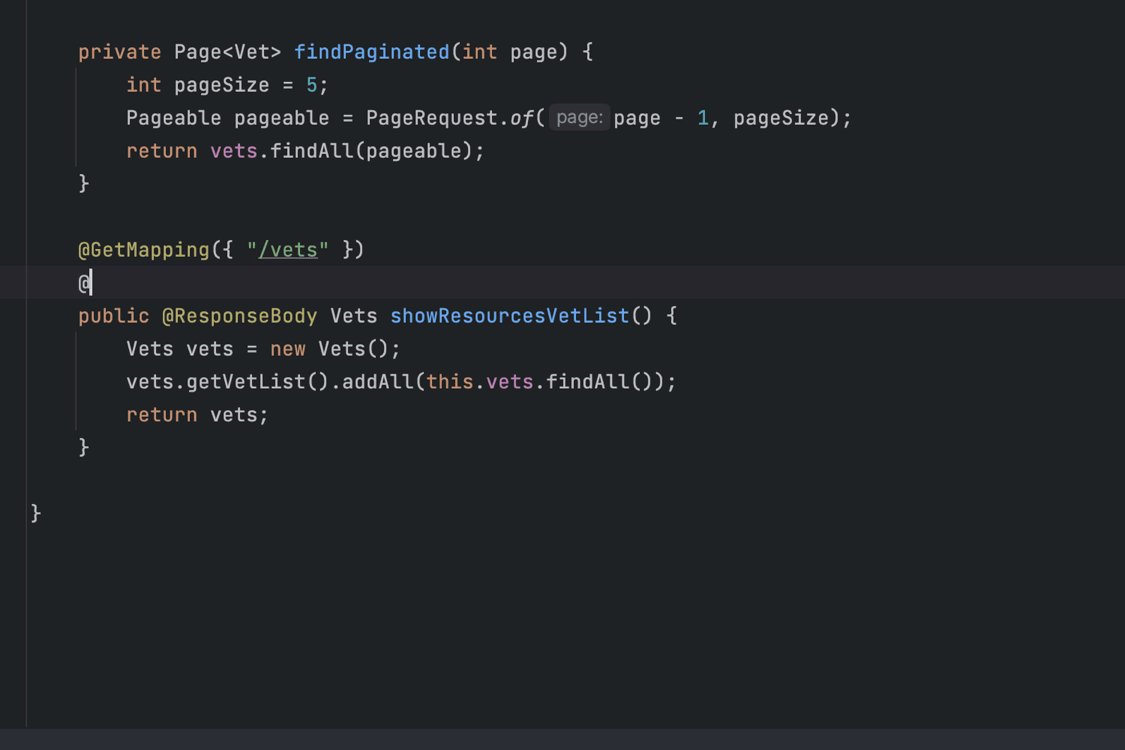Click the lone "@" on the highlighted line
Screen dimensions: 1125x750
pyautogui.click(x=84, y=283)
